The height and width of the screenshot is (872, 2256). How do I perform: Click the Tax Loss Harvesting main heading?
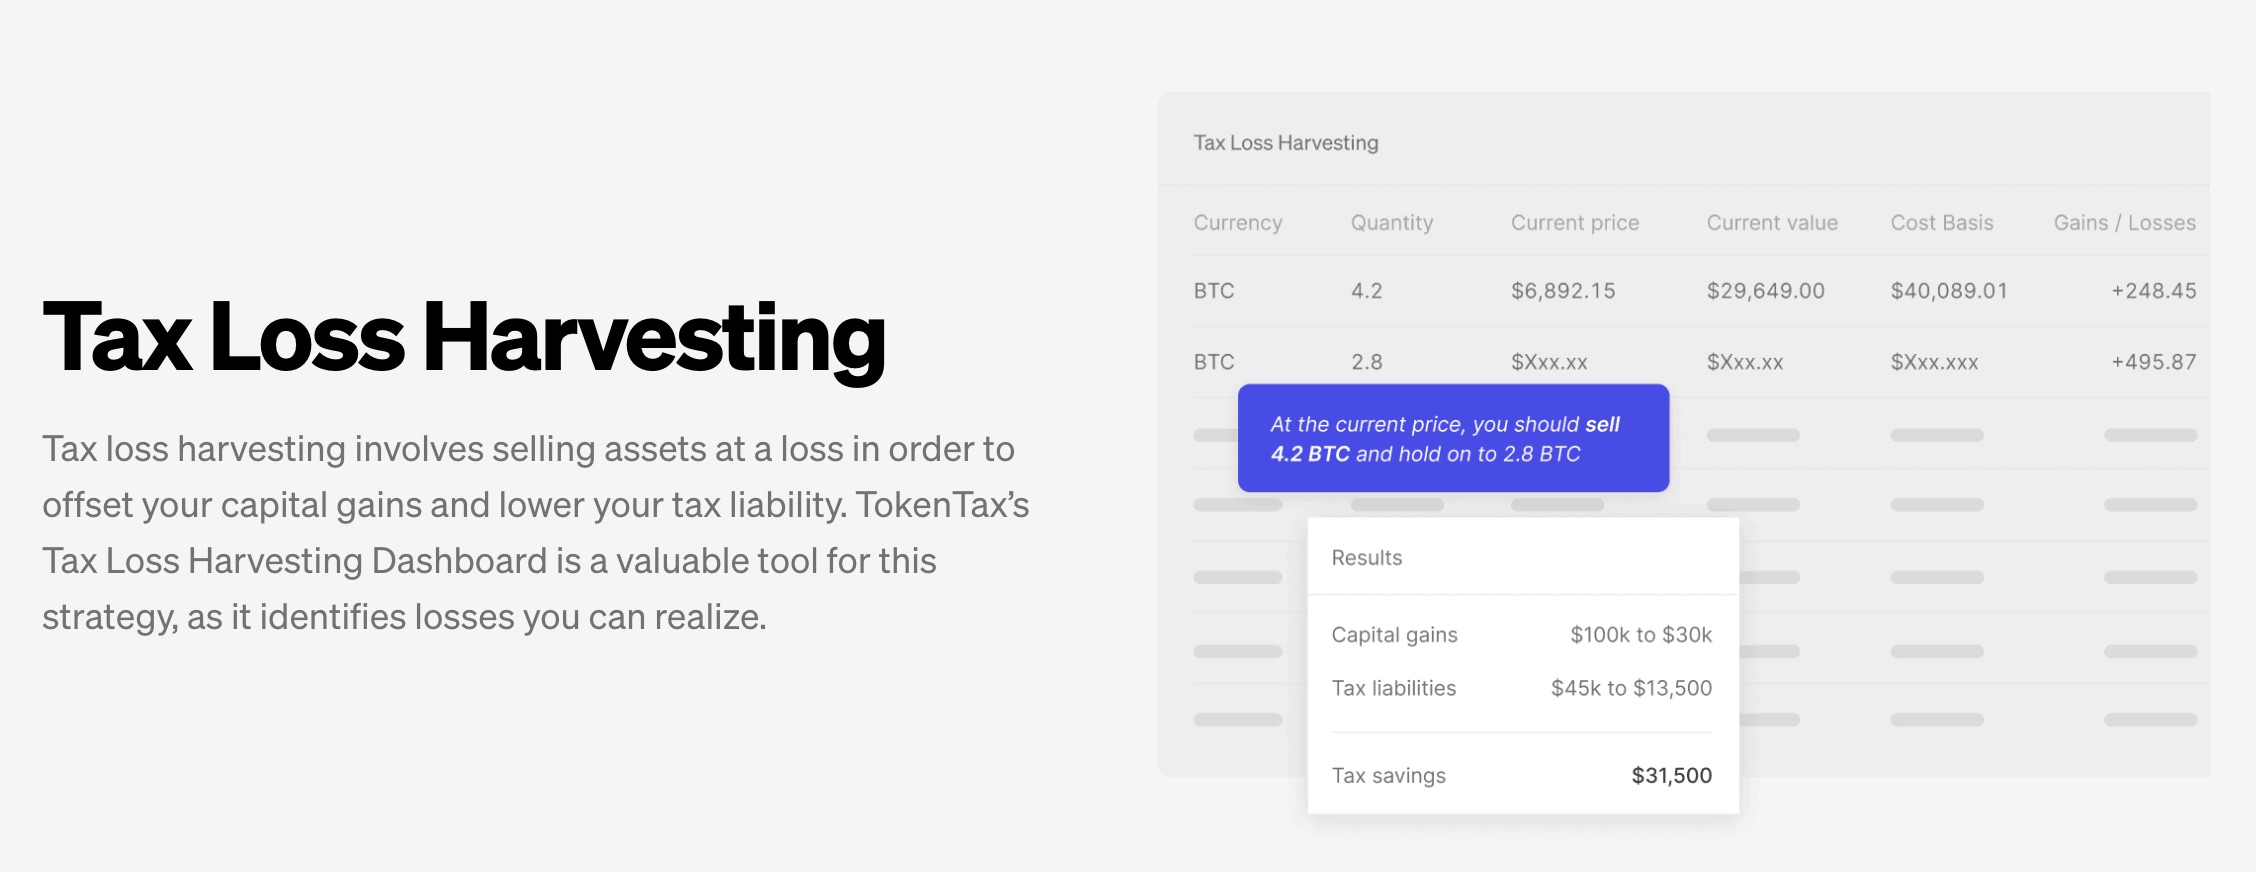[x=464, y=338]
